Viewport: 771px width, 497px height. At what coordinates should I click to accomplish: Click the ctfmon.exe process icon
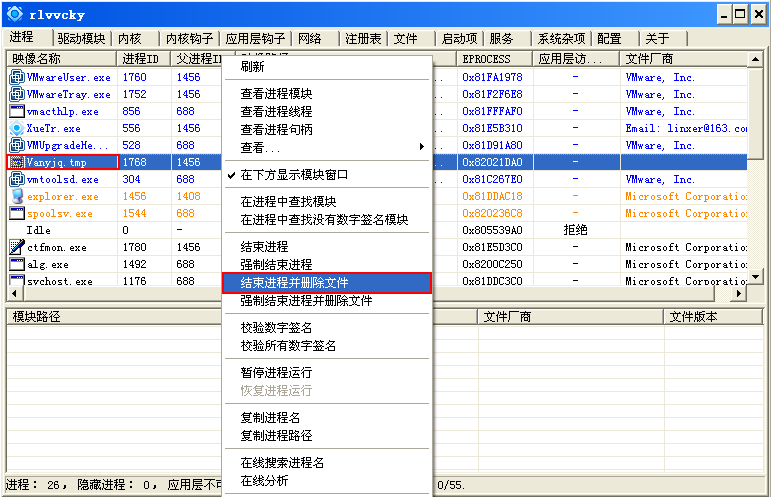[16, 247]
